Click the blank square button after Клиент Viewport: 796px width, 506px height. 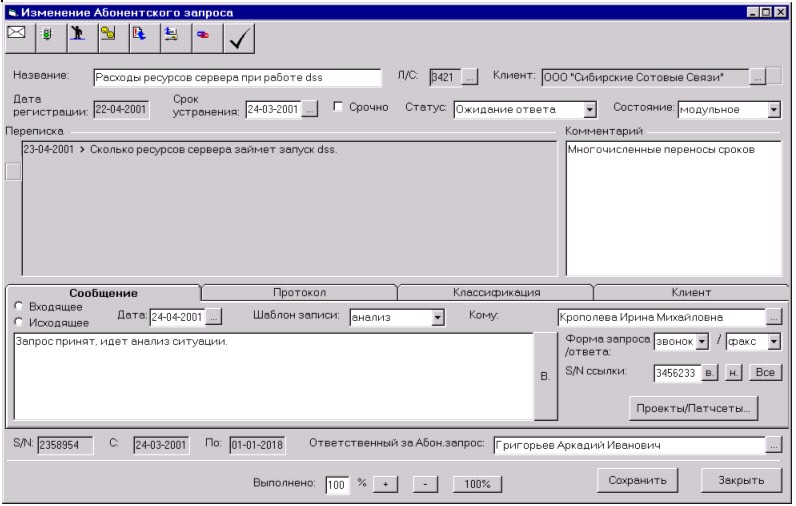coord(774,77)
